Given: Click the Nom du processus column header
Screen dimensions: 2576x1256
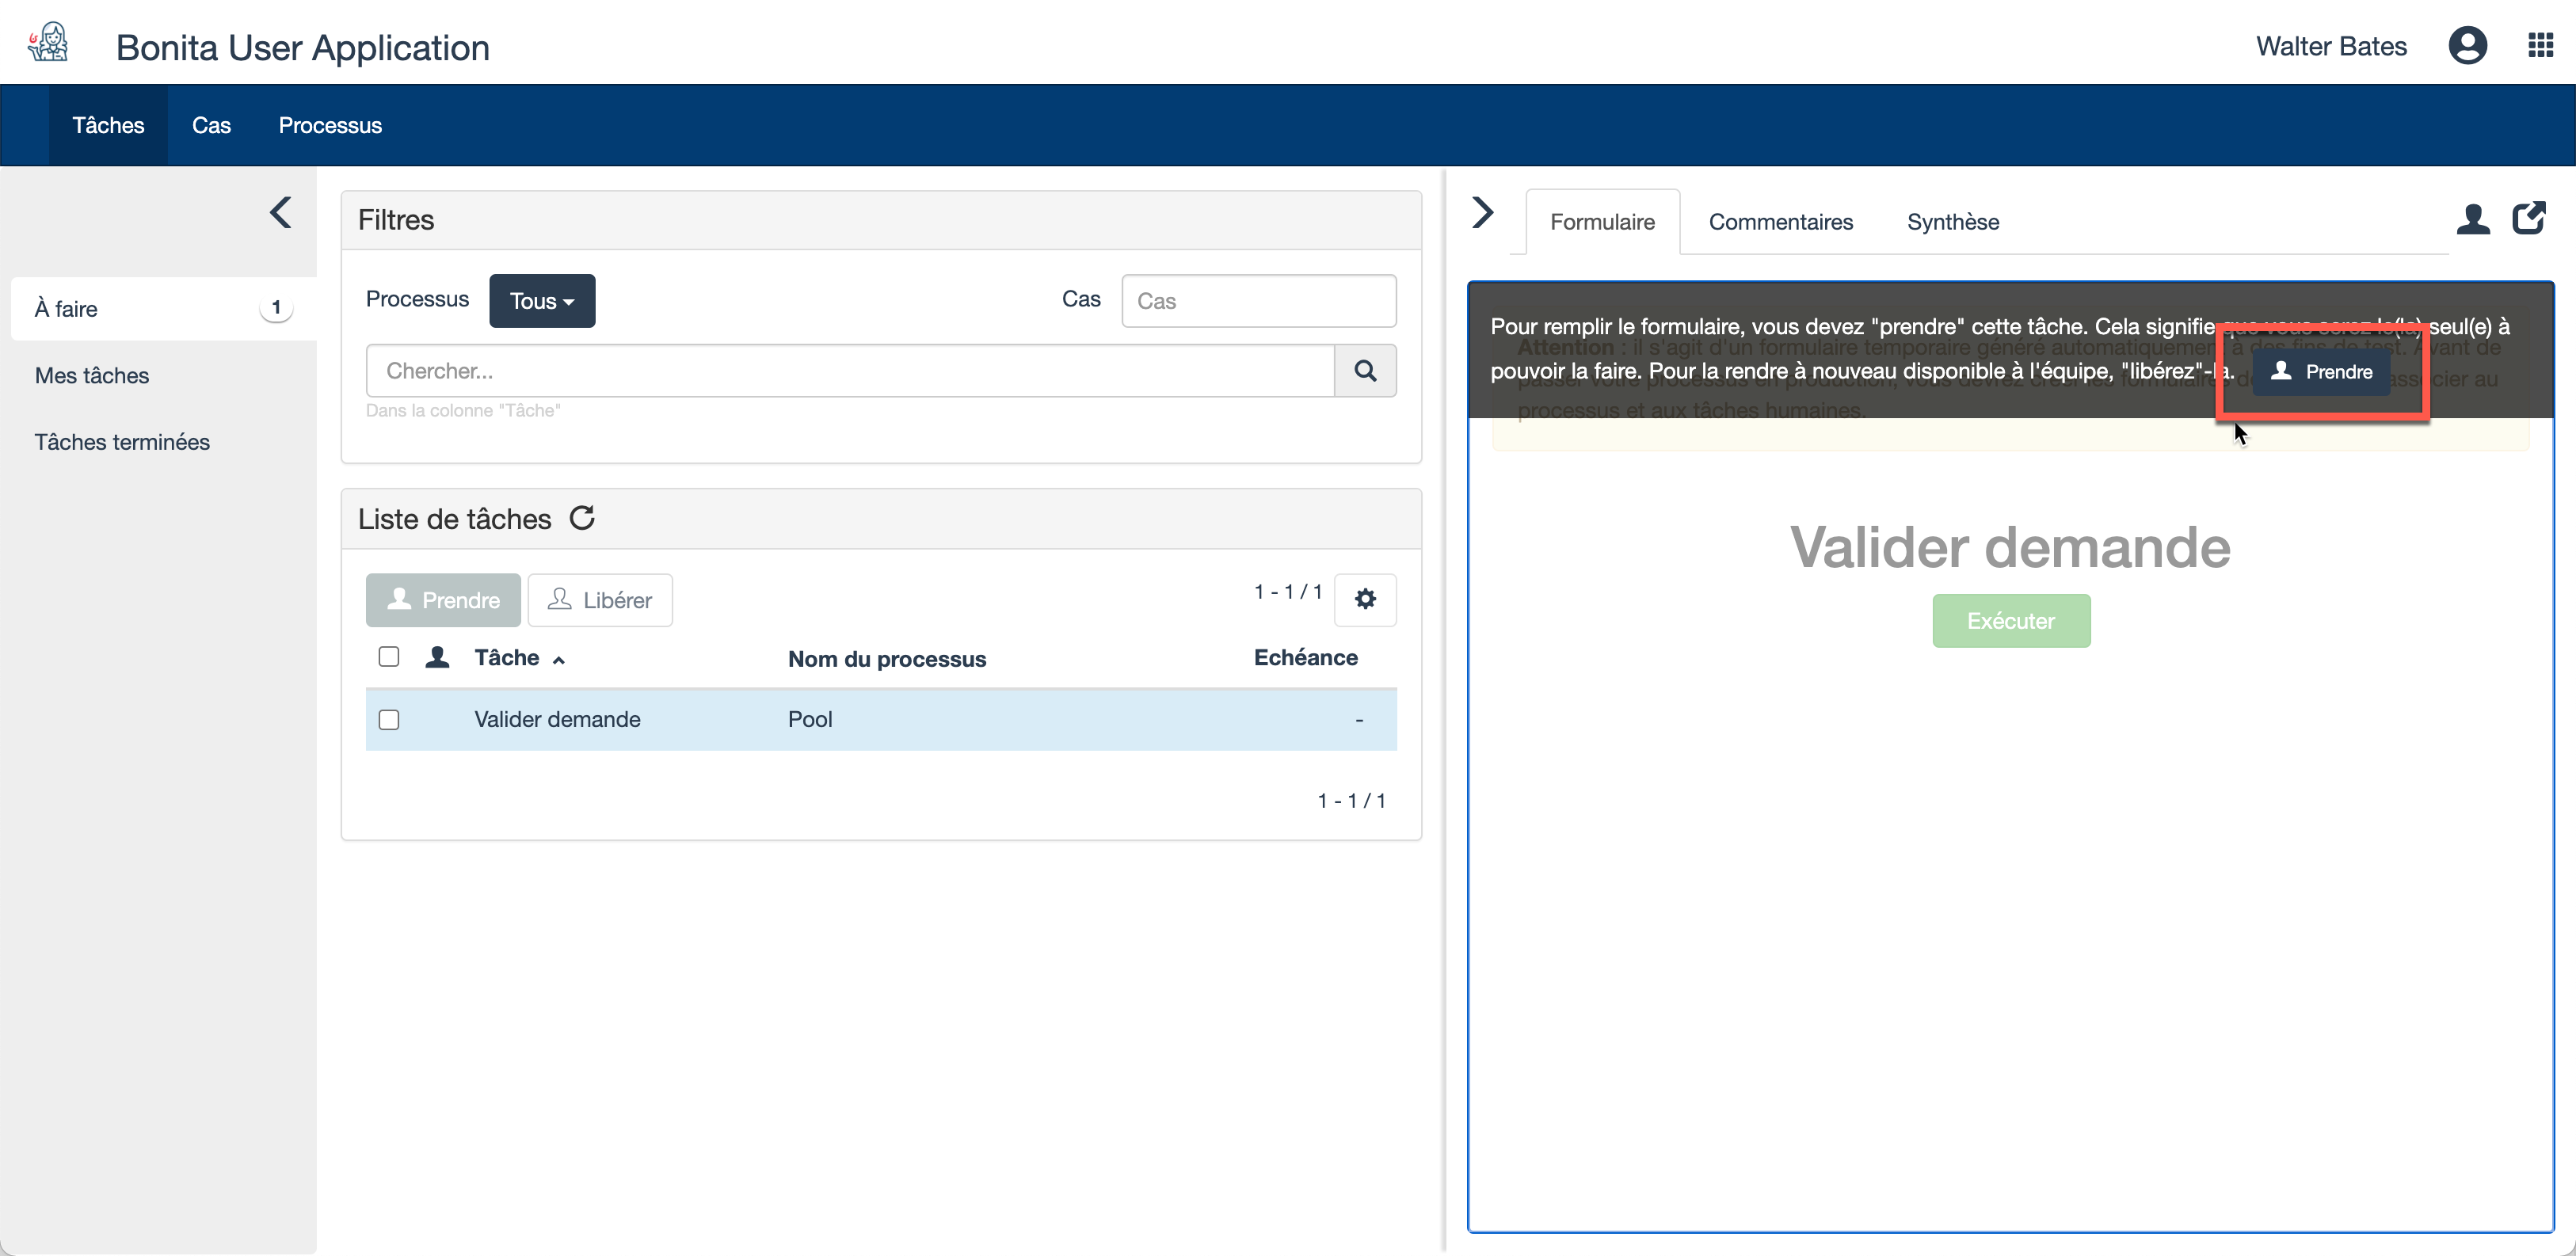Looking at the screenshot, I should click(x=887, y=659).
